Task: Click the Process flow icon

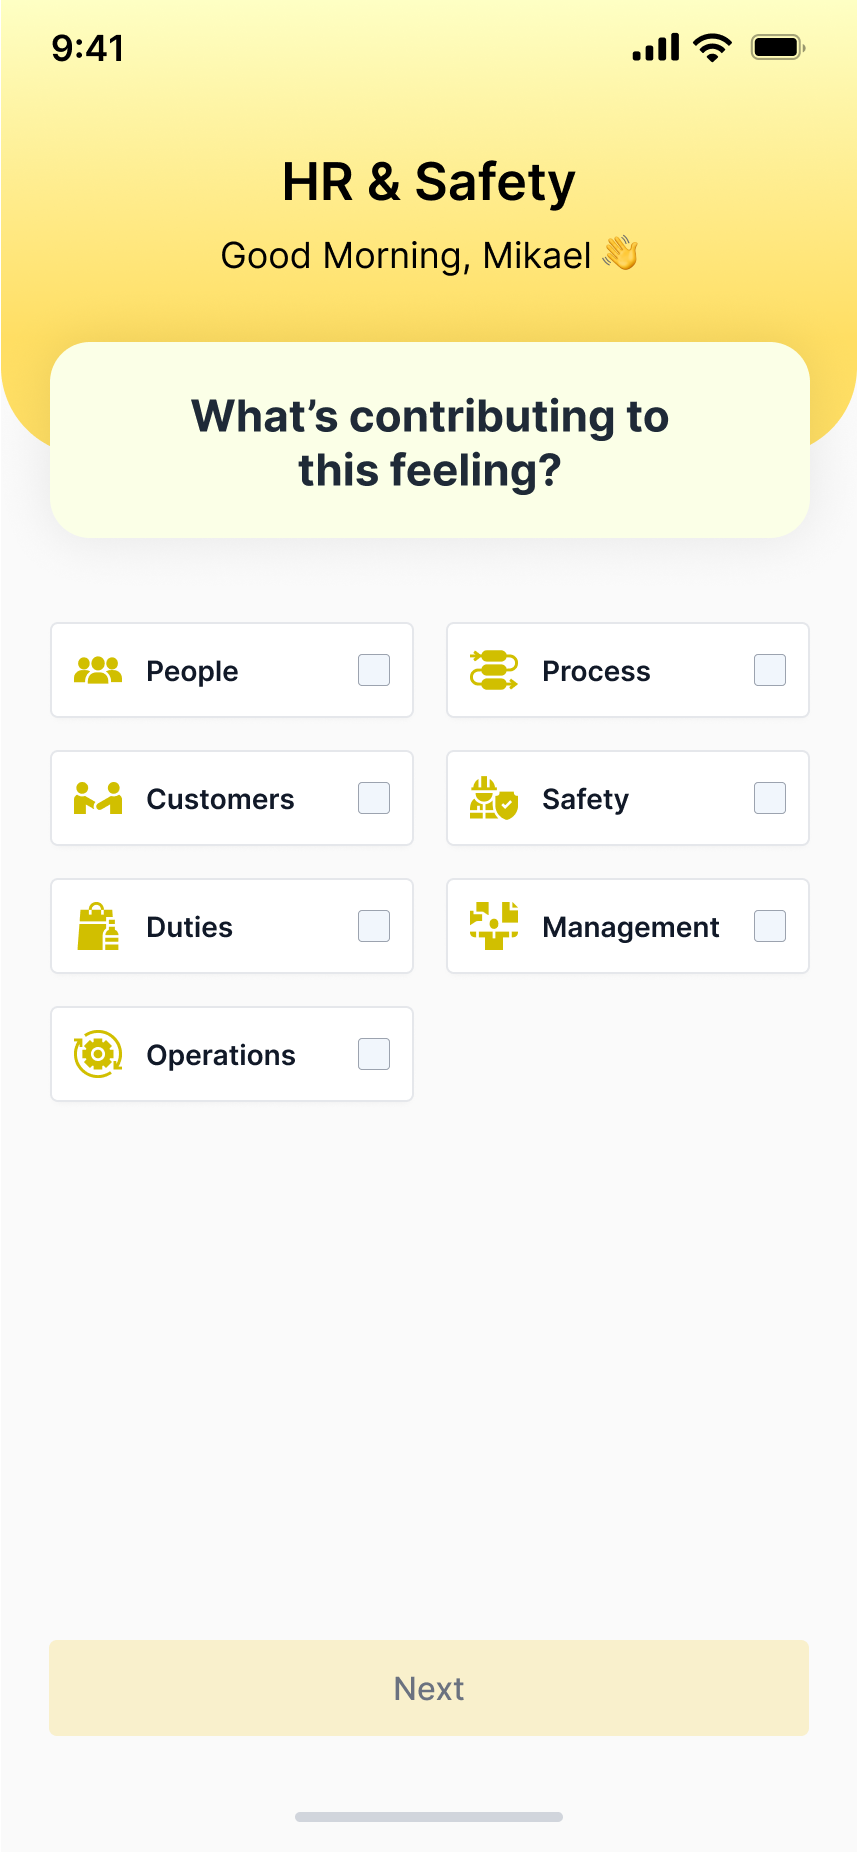Action: pyautogui.click(x=494, y=671)
